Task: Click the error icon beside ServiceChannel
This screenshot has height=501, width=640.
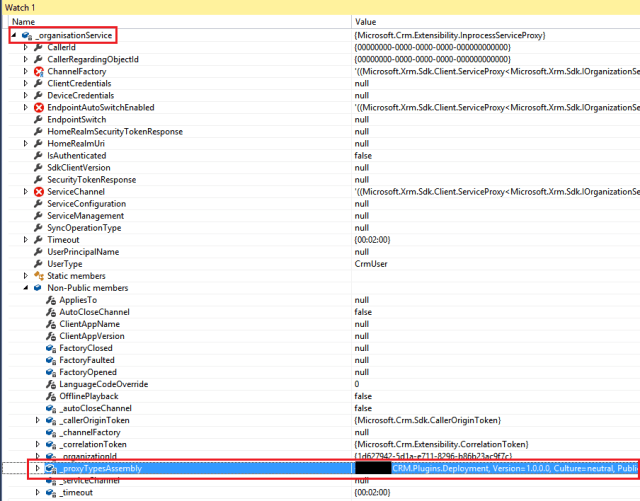Action: [38, 191]
